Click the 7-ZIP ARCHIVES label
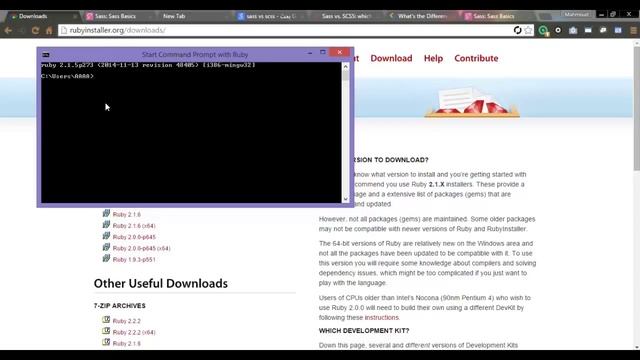 (120, 306)
